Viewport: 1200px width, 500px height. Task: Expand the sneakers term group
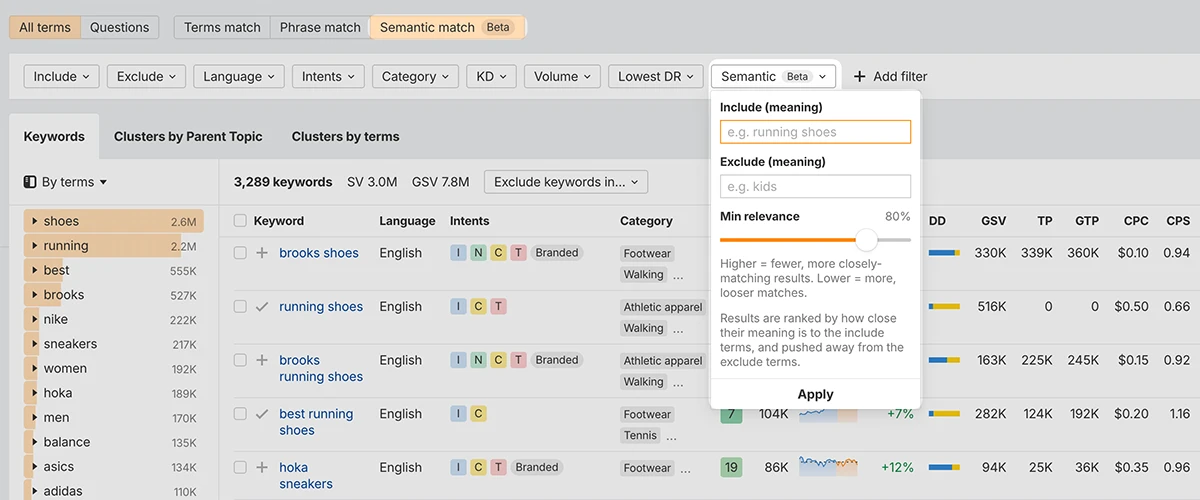35,344
